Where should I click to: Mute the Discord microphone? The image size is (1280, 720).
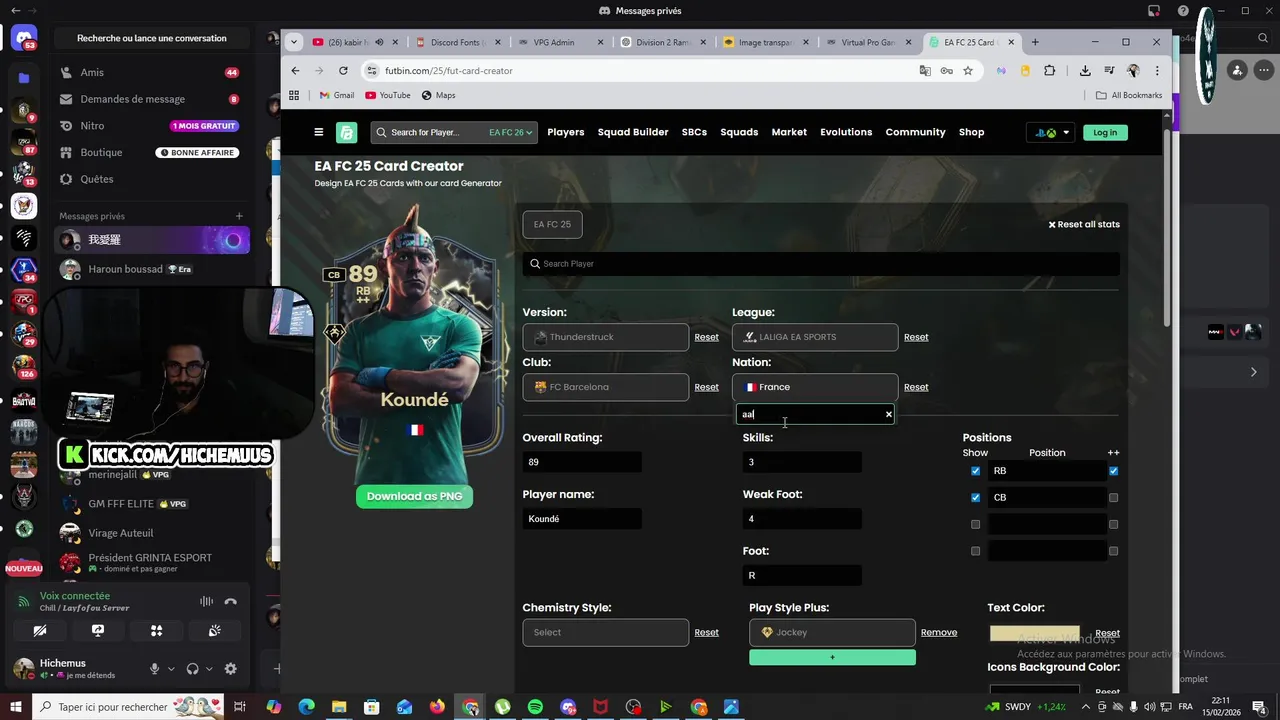pos(154,669)
